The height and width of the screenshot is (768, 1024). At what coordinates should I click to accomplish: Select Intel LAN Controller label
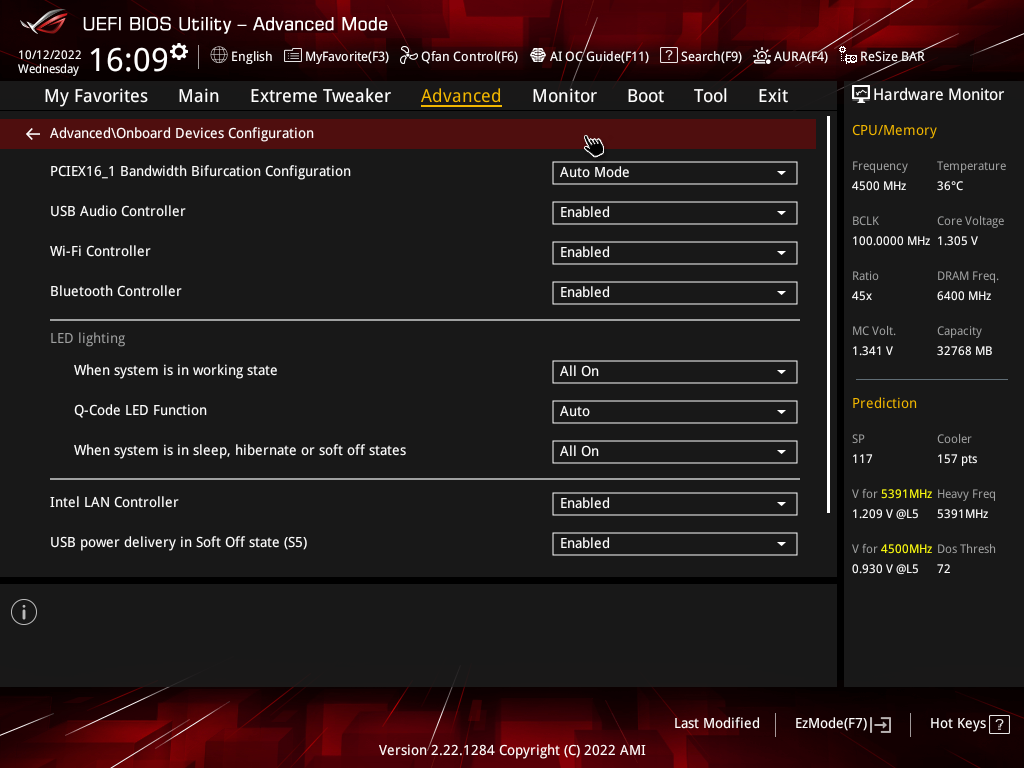pos(114,502)
